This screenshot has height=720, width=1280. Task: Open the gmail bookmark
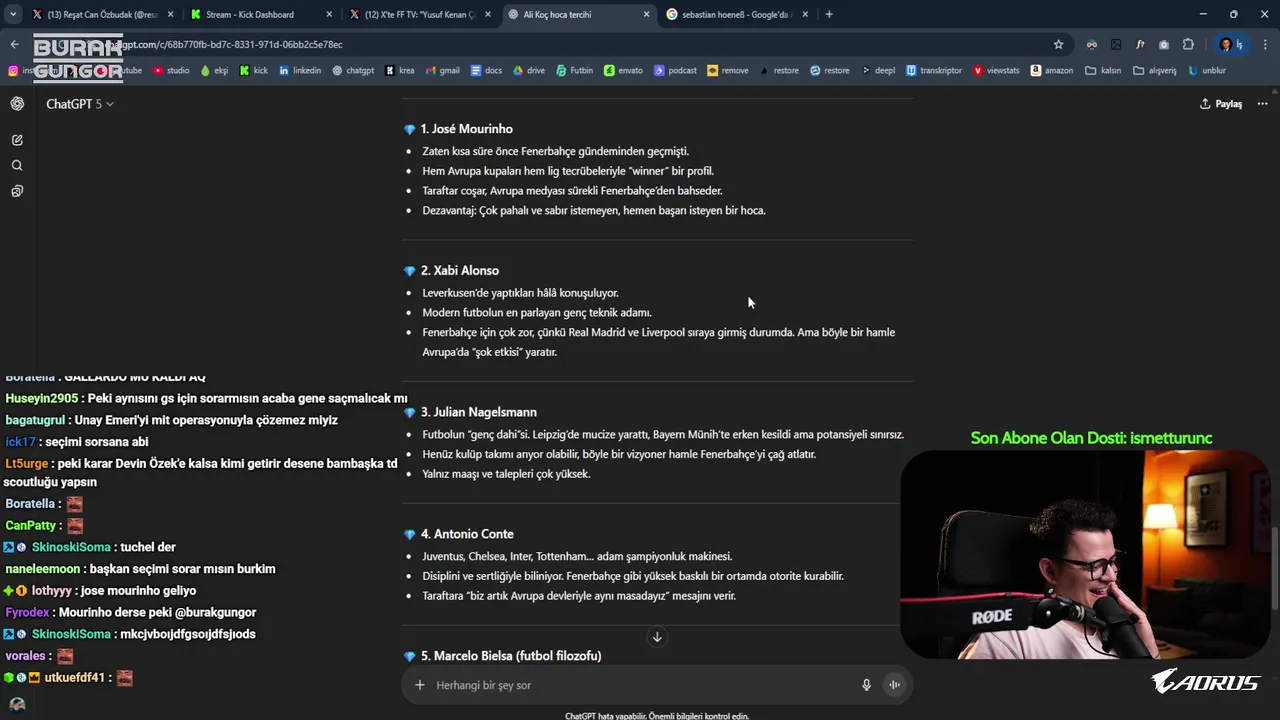(x=443, y=71)
